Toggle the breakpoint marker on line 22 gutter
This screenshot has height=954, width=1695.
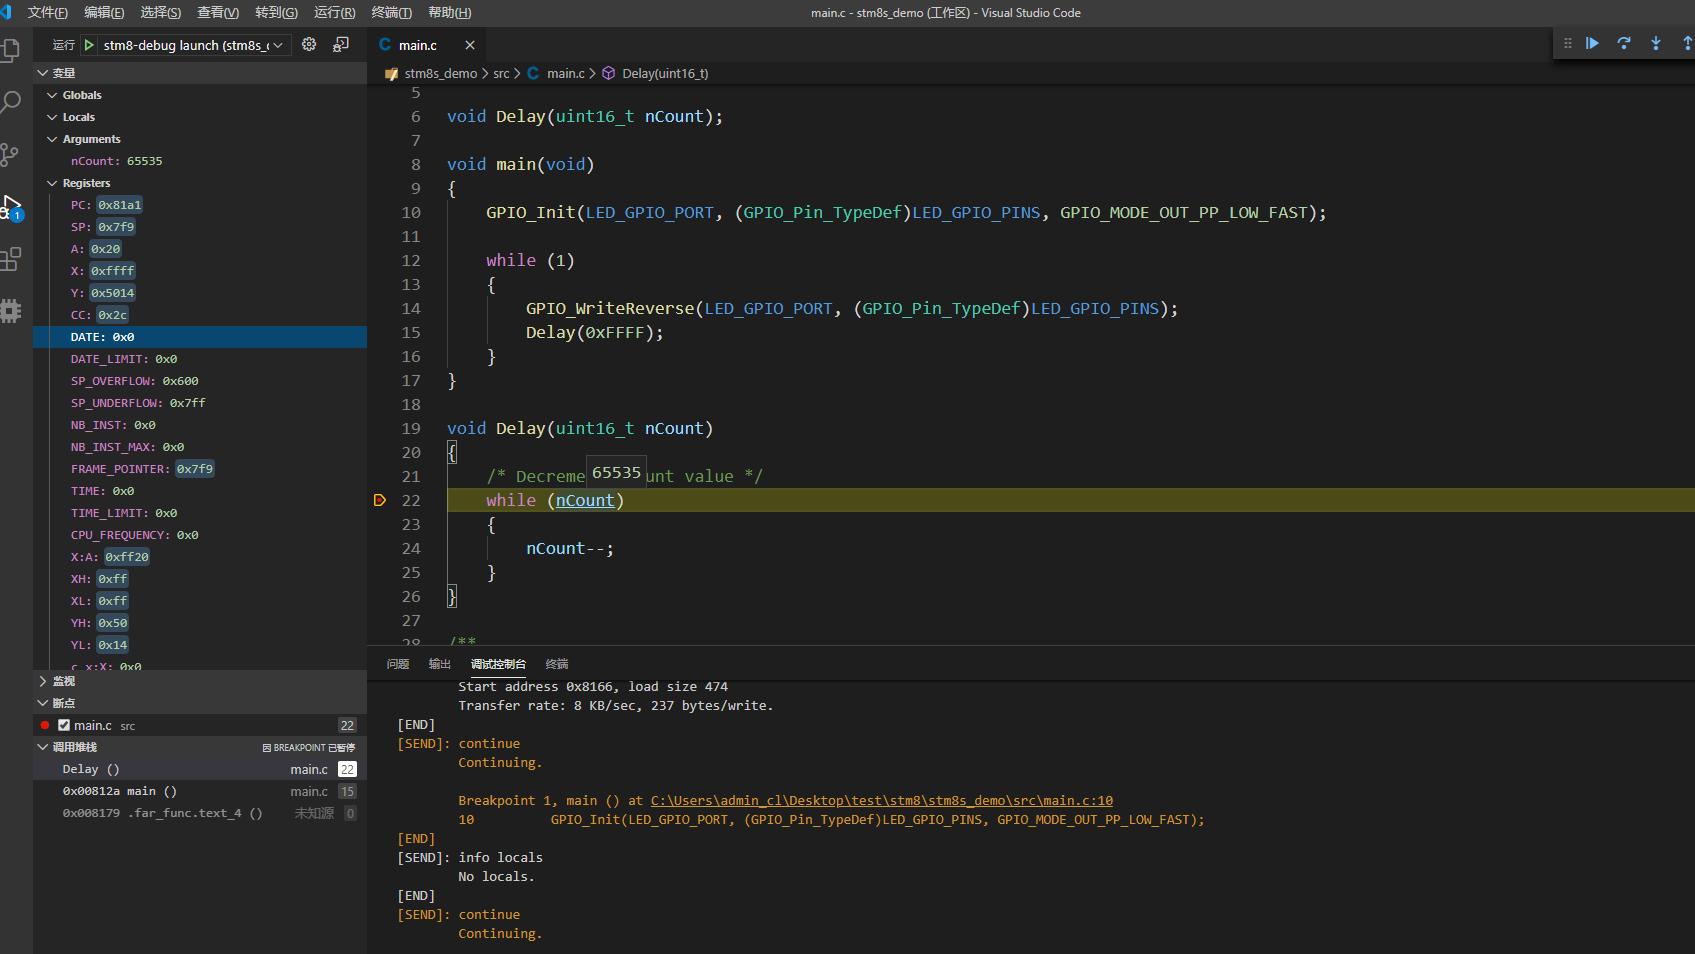coord(380,500)
